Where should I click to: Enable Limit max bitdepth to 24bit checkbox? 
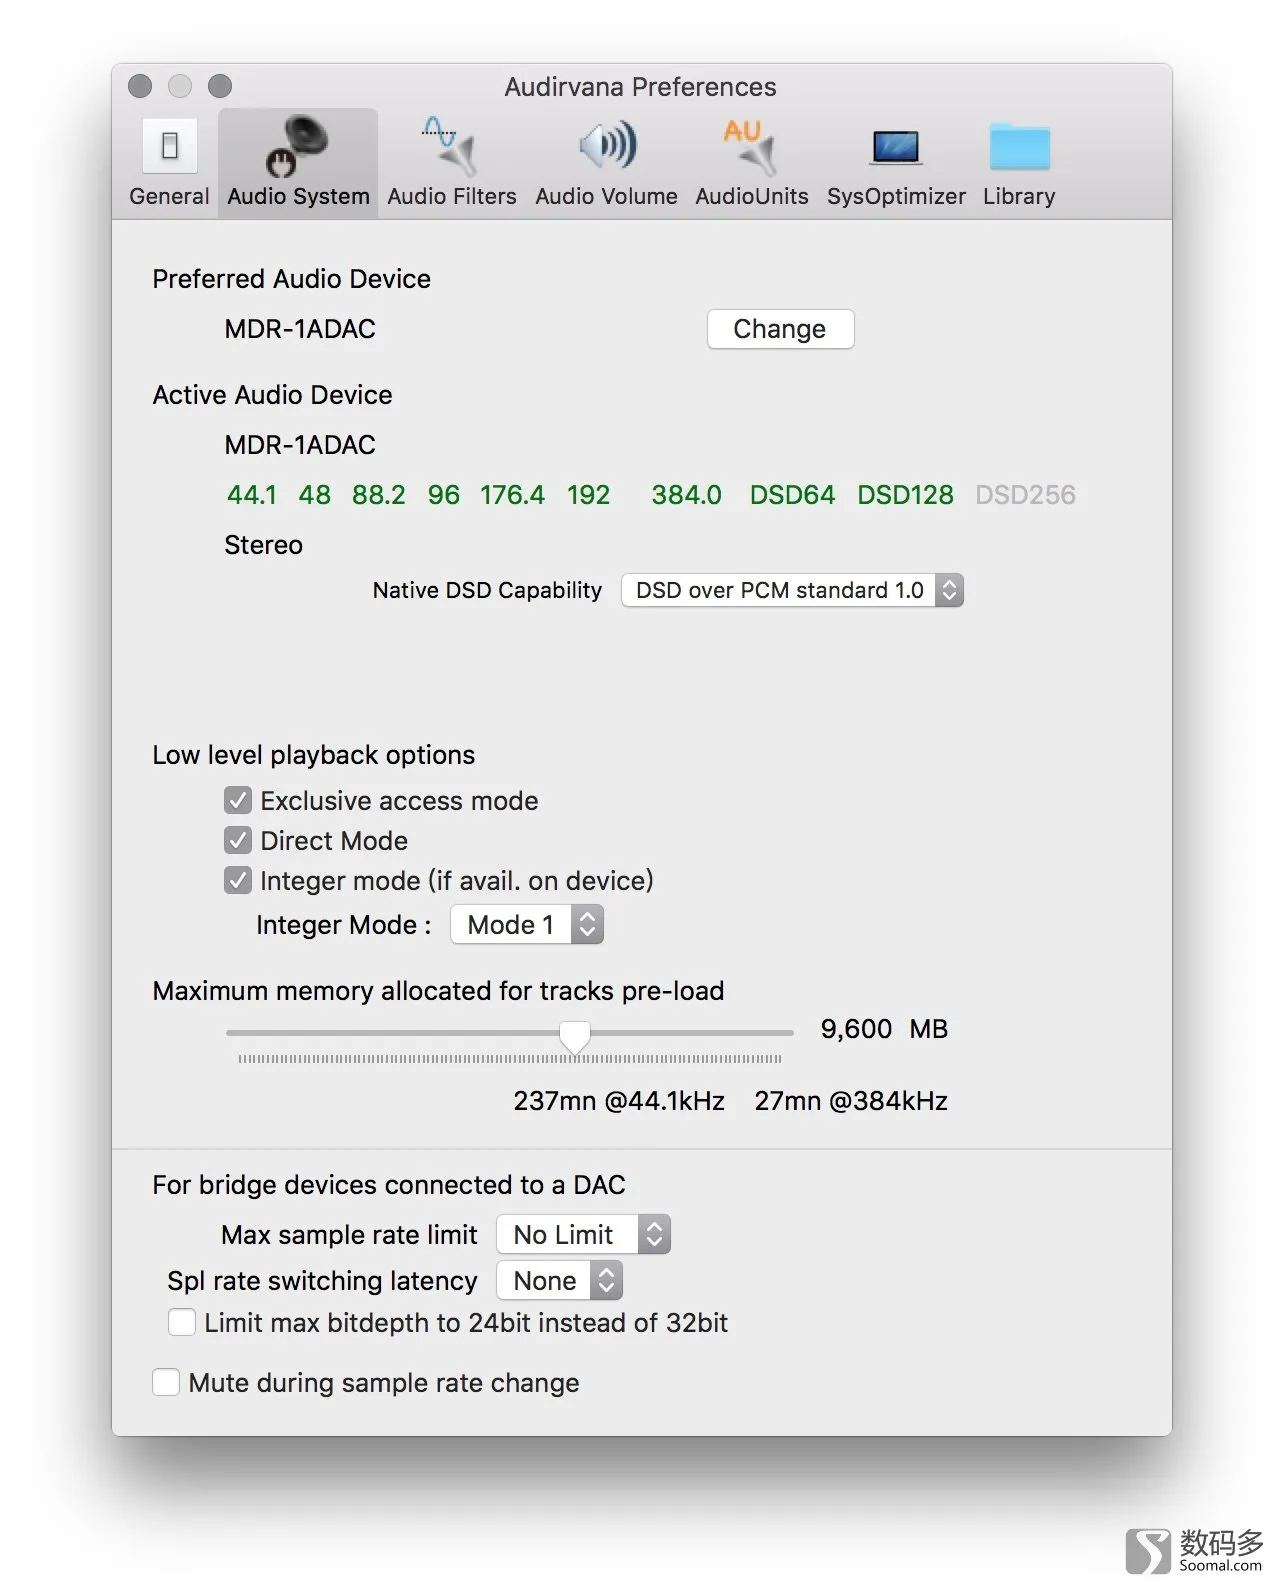click(x=181, y=1322)
